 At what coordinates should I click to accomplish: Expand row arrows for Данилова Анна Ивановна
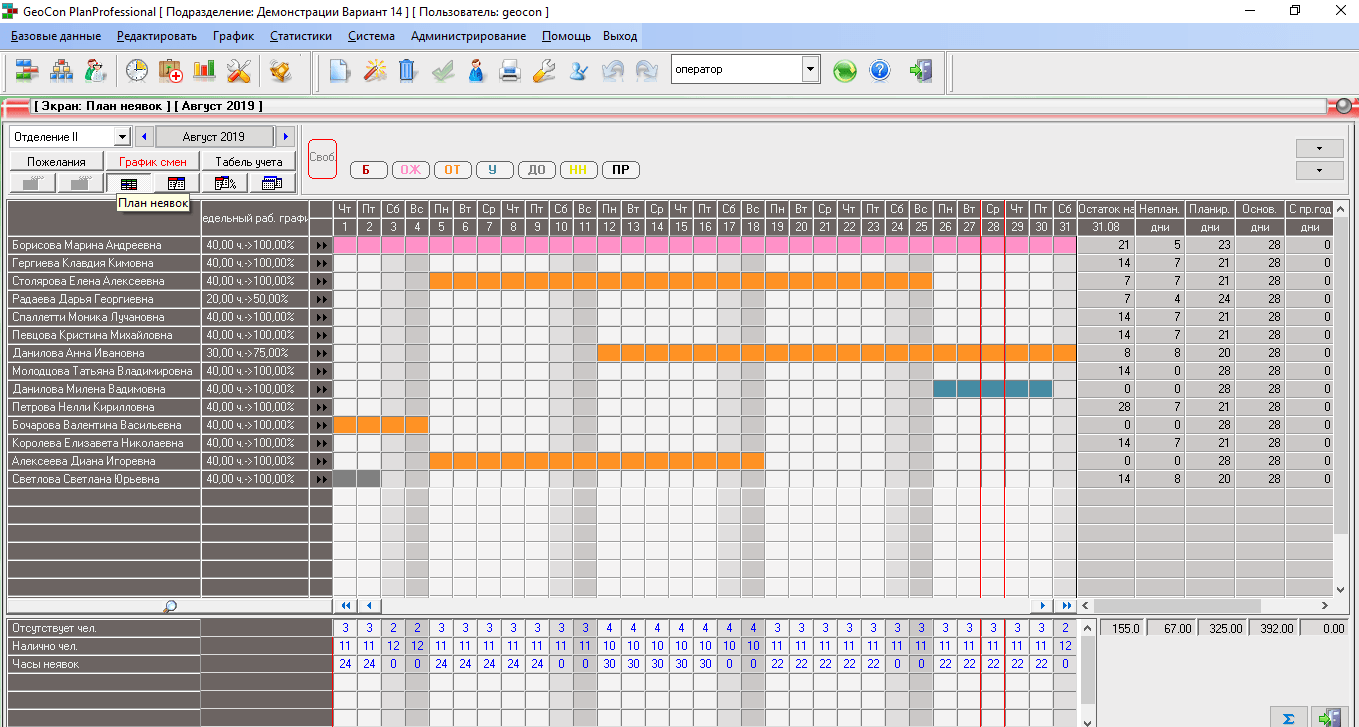pos(321,353)
